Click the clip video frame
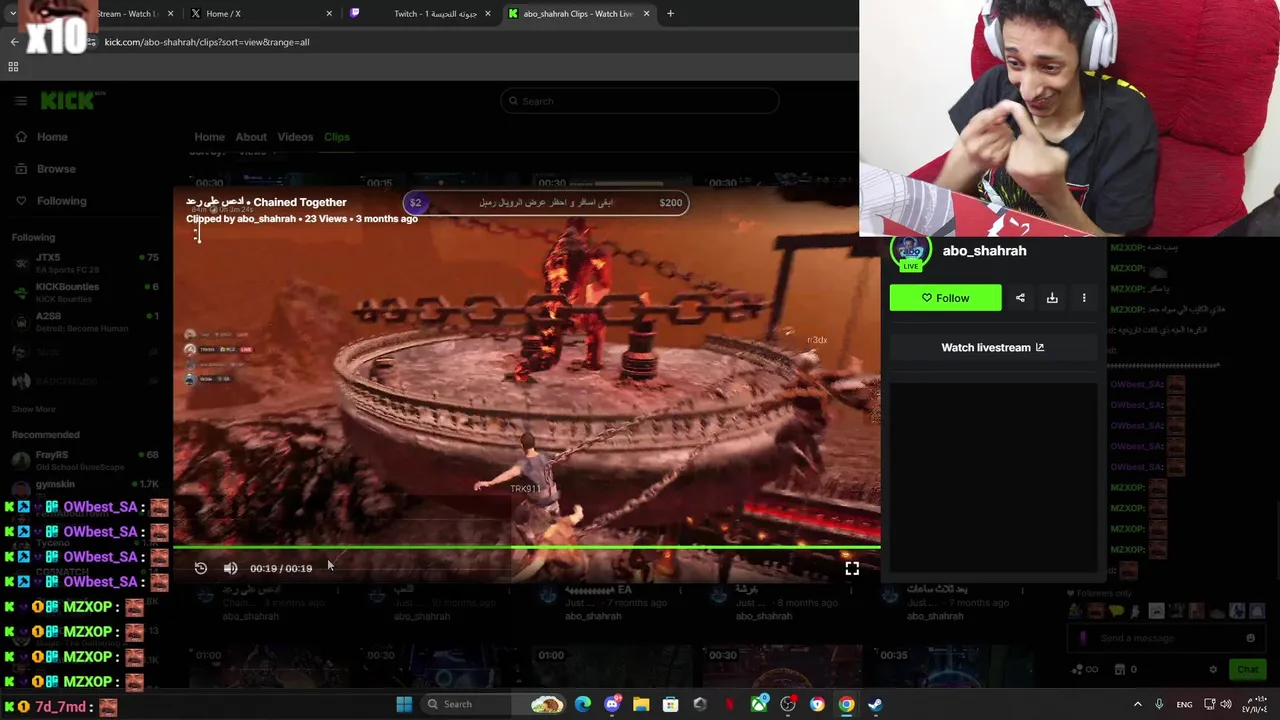Viewport: 1280px width, 720px height. [x=526, y=385]
